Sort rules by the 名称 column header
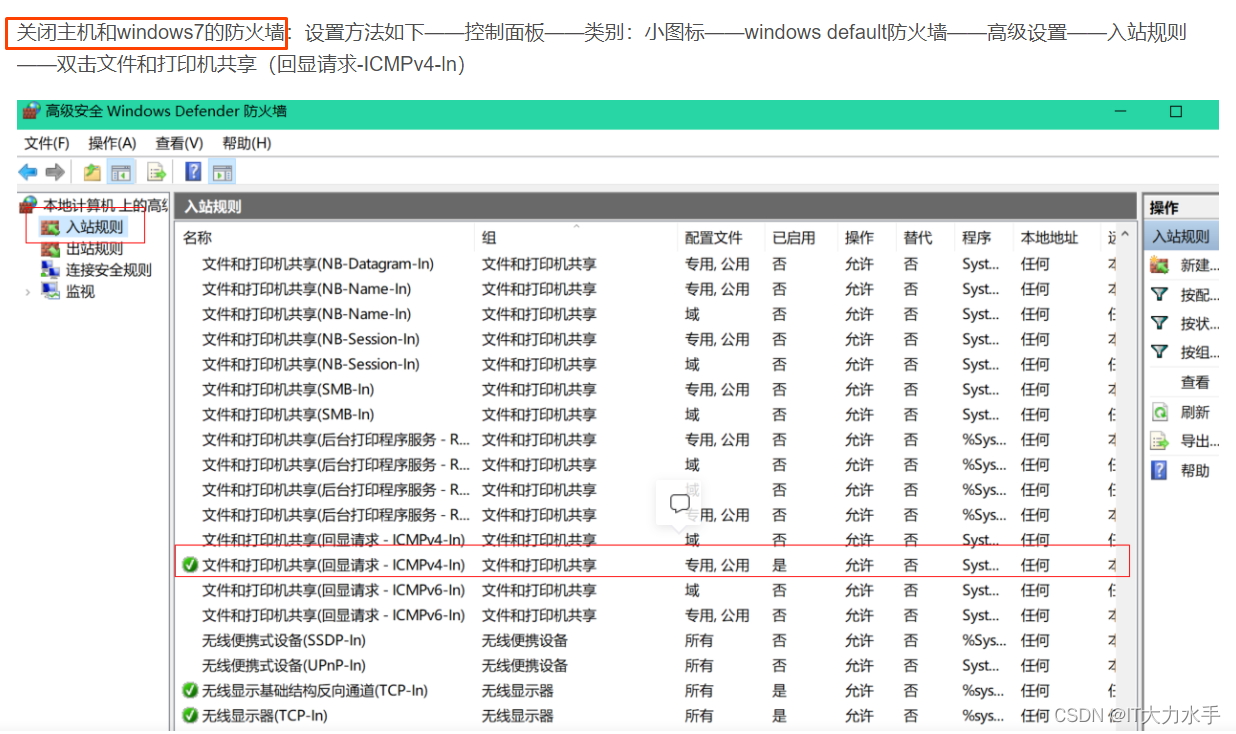Screen dimensions: 1236x734 (197, 237)
